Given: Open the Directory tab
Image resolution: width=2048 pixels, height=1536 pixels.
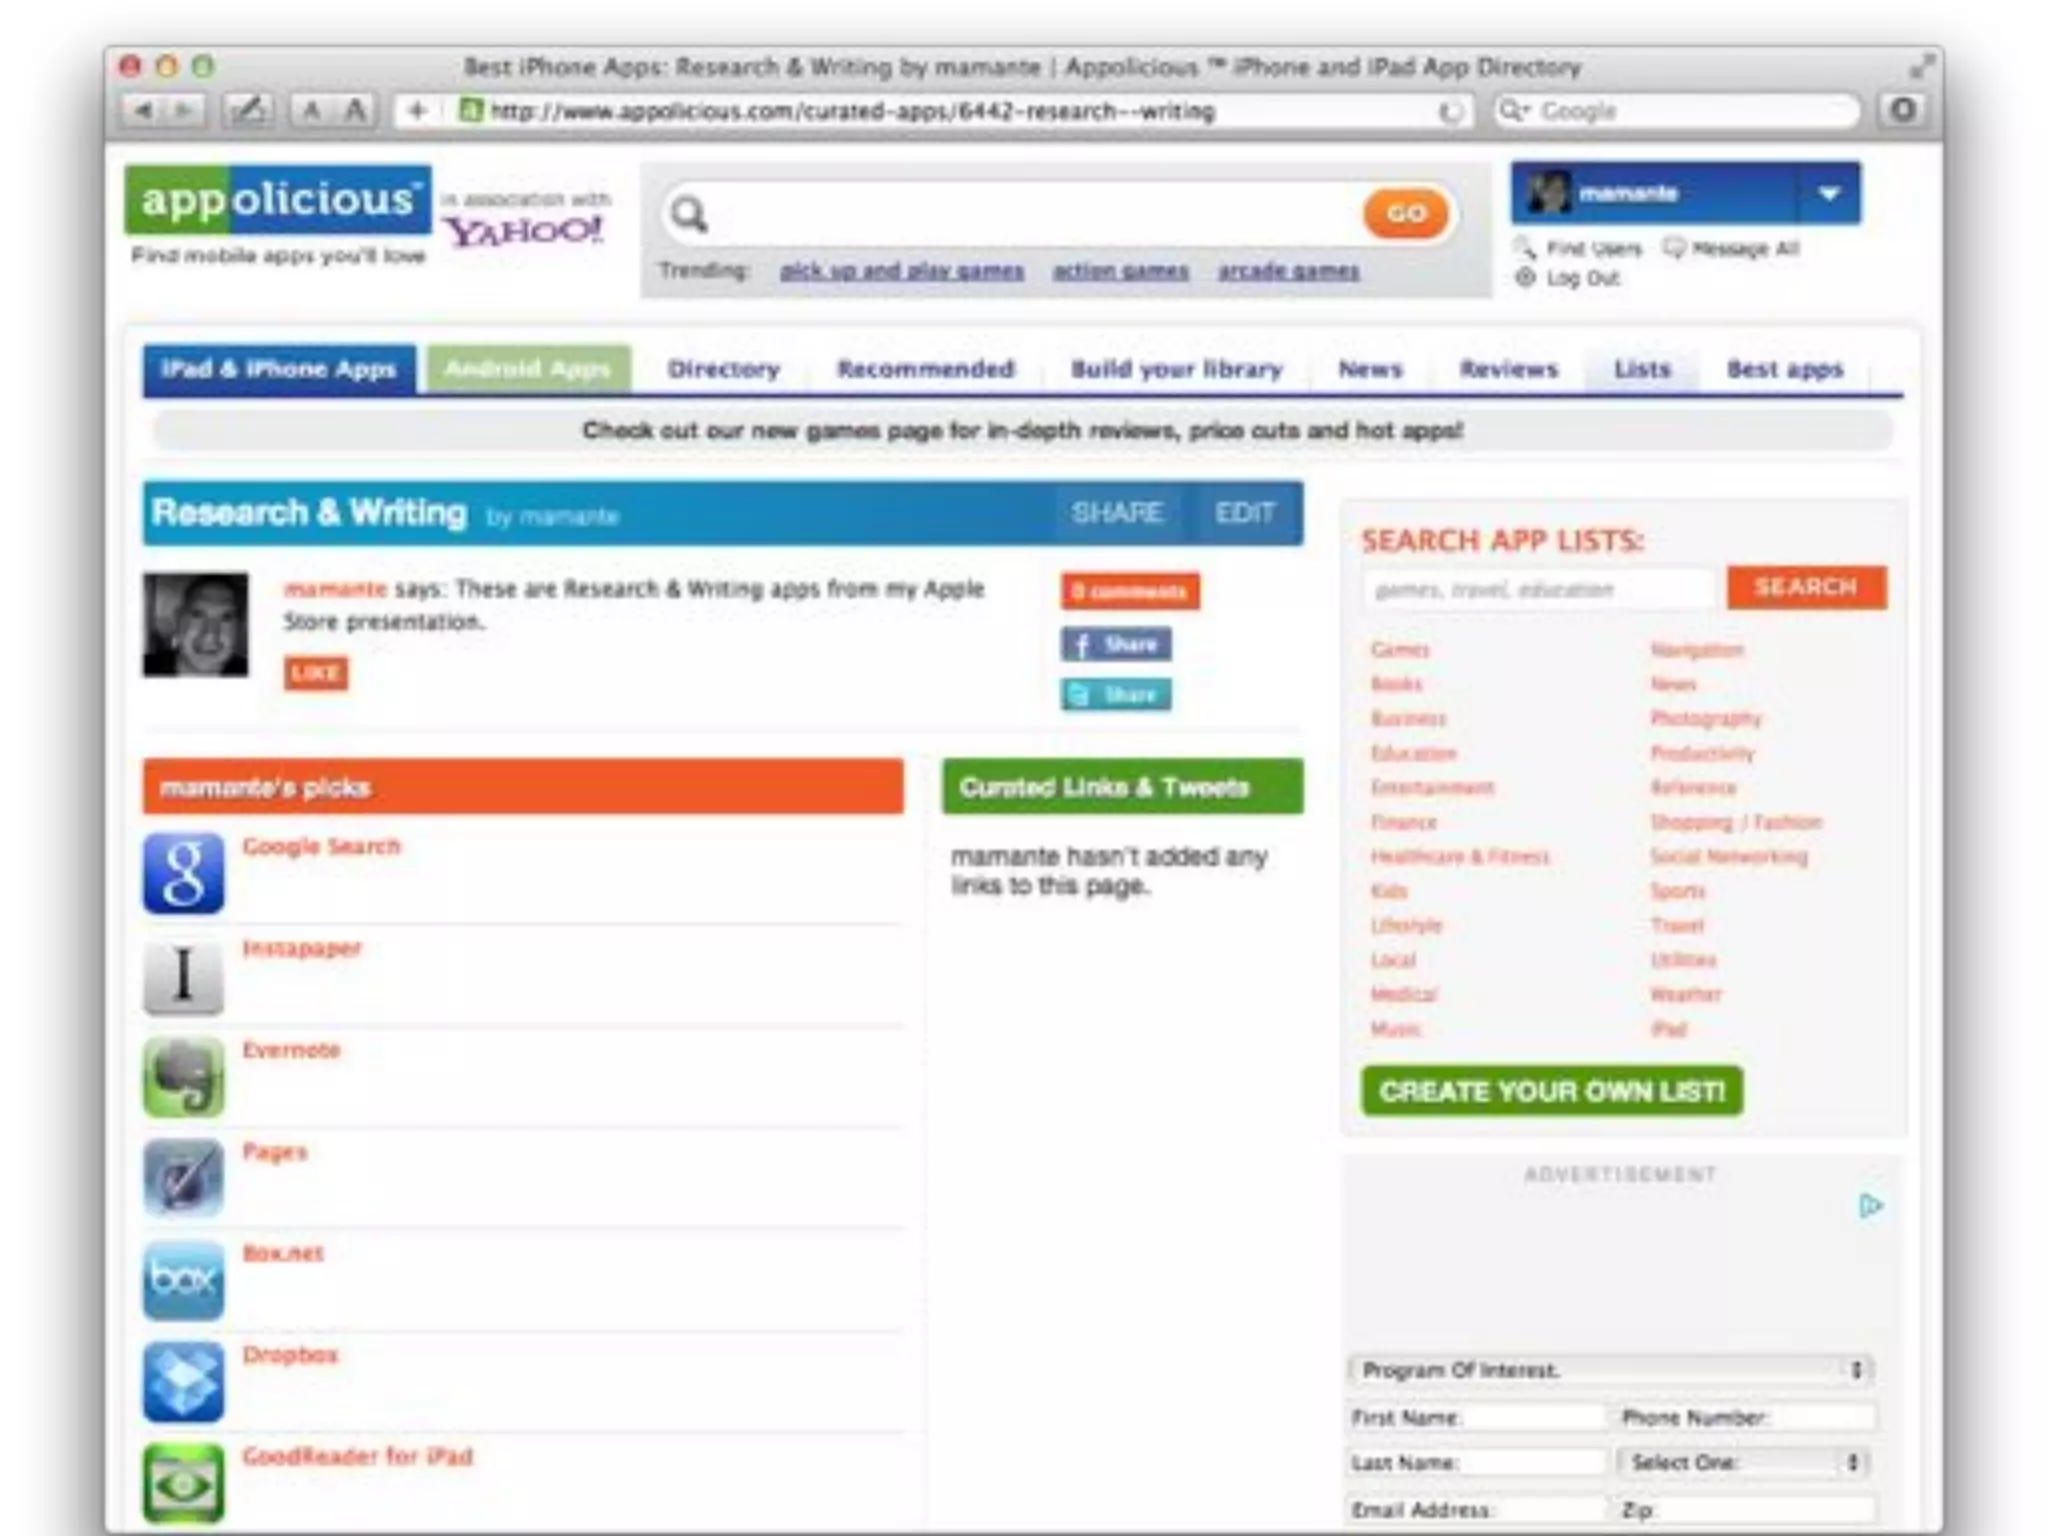Looking at the screenshot, I should point(723,369).
